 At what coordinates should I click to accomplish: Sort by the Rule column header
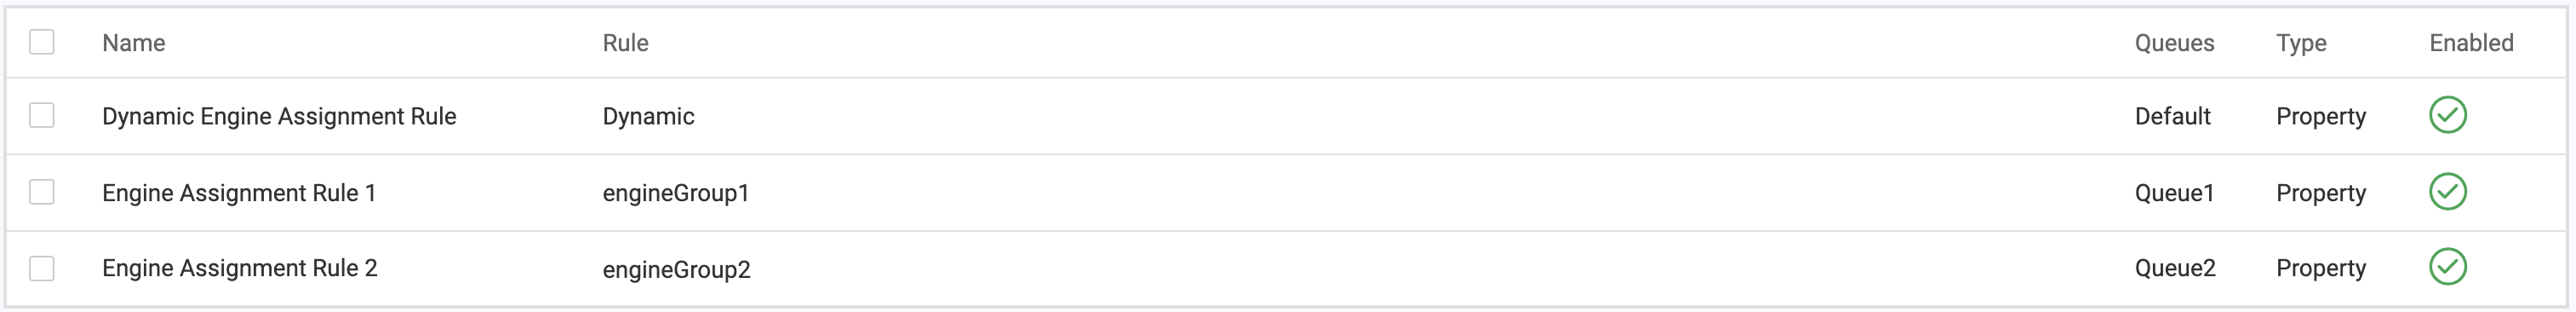point(625,43)
